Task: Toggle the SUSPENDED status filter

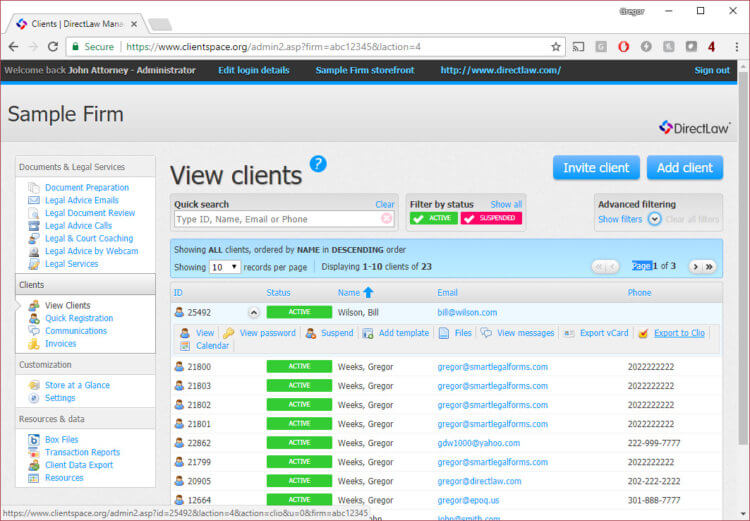Action: (x=491, y=218)
